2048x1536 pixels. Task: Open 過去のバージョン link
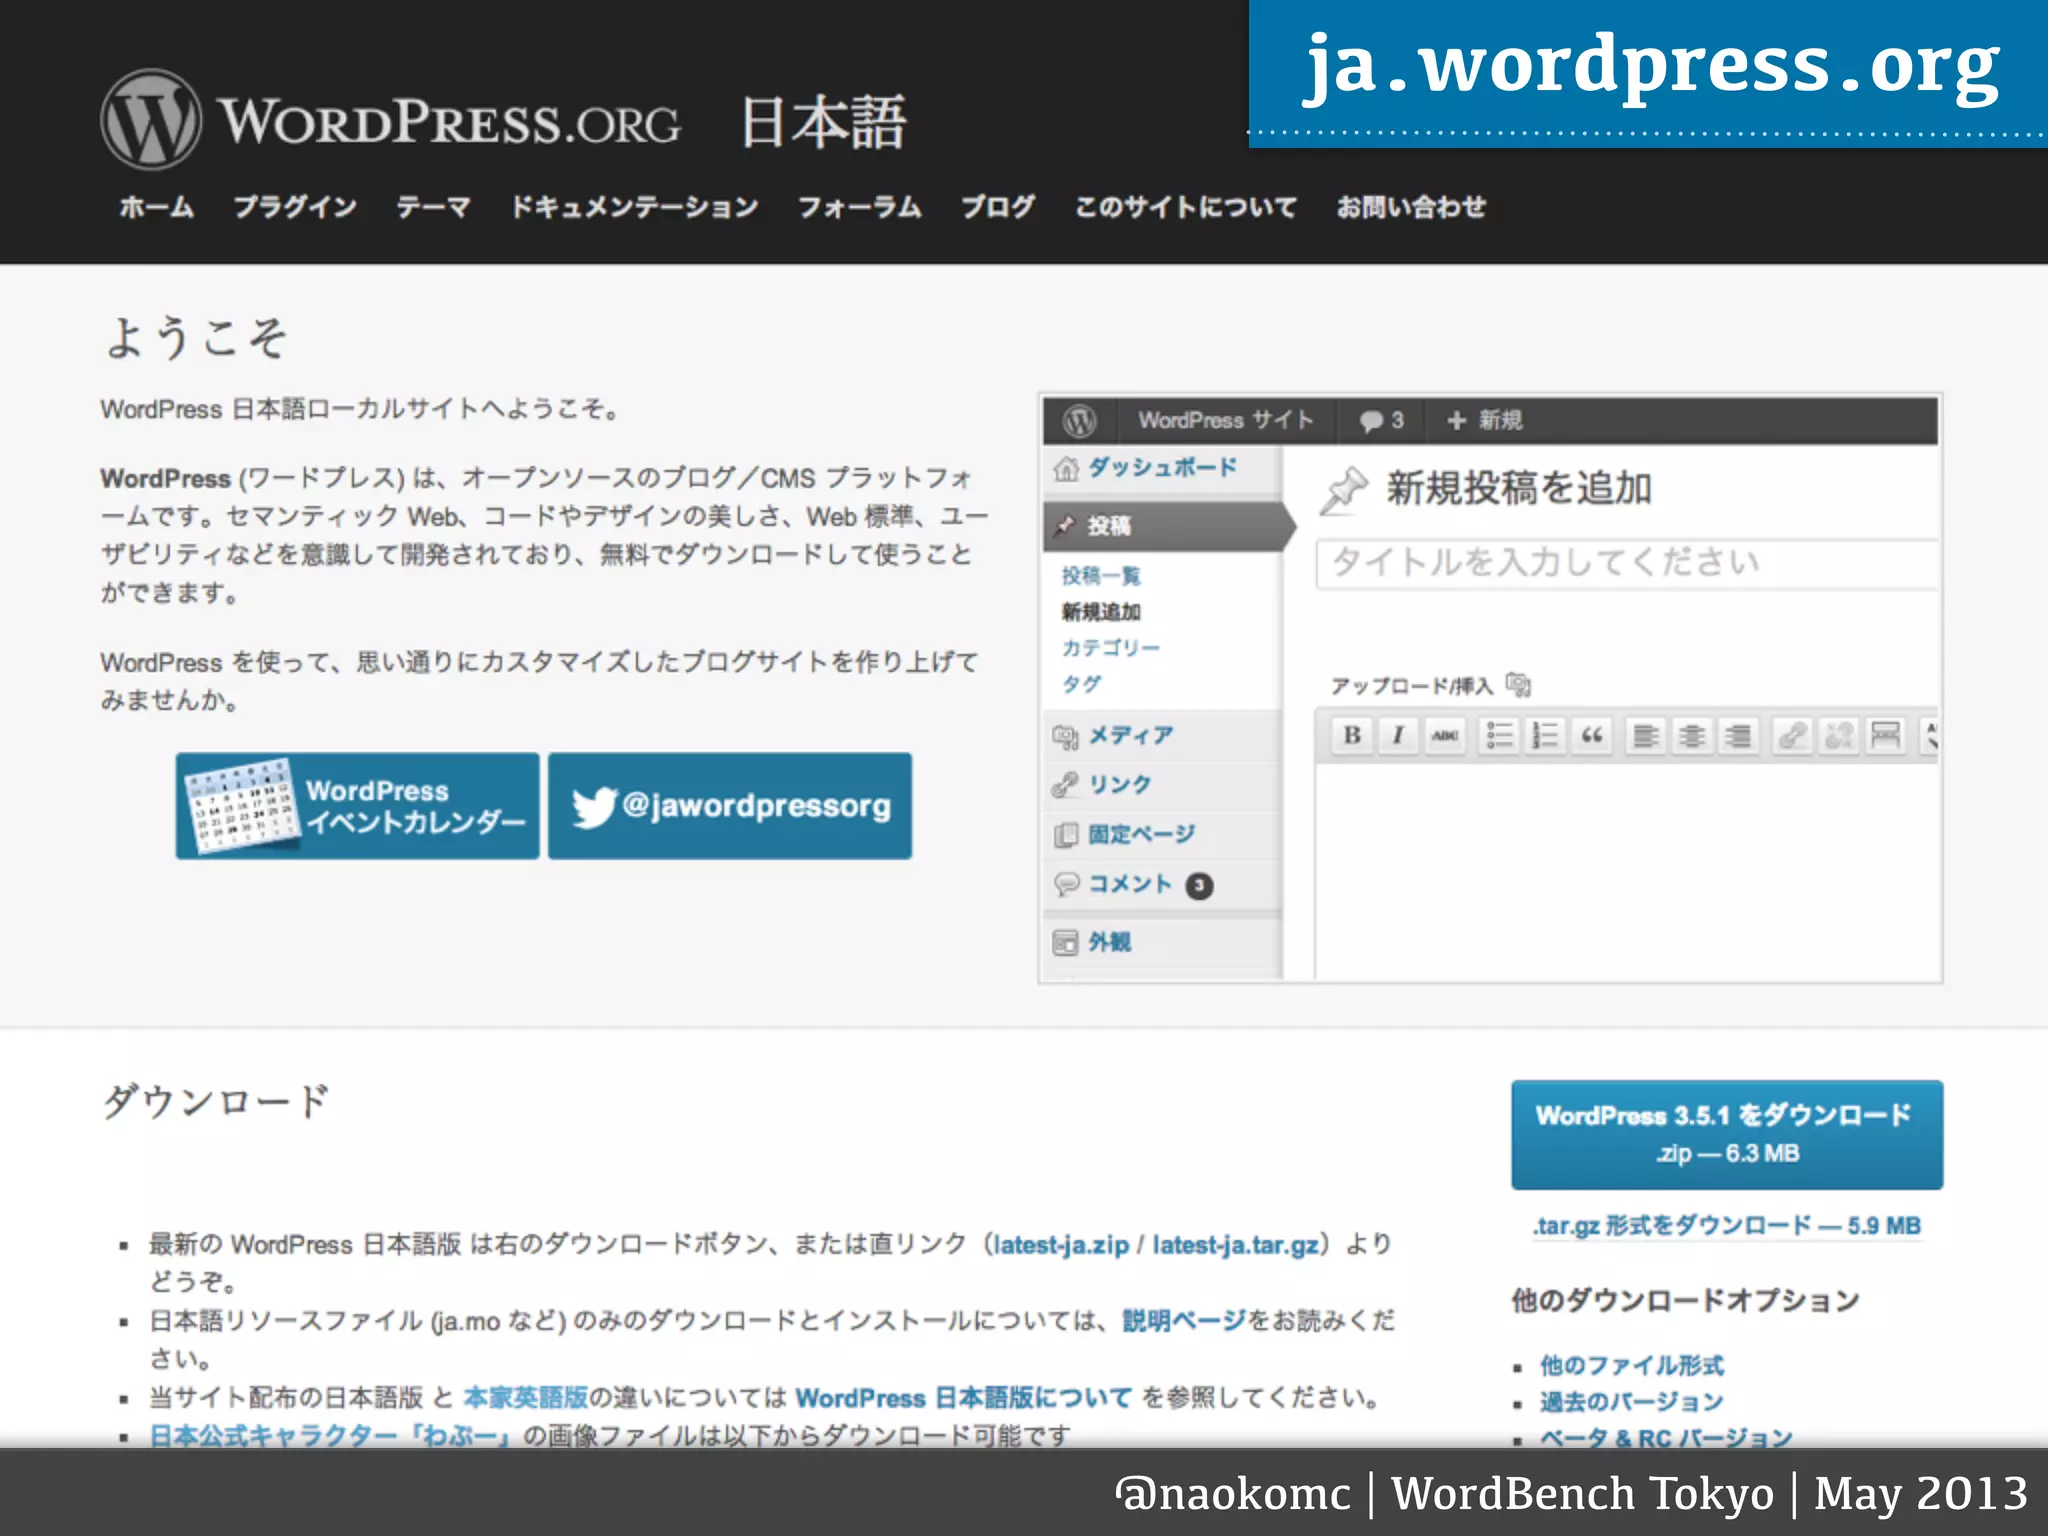[x=1632, y=1402]
